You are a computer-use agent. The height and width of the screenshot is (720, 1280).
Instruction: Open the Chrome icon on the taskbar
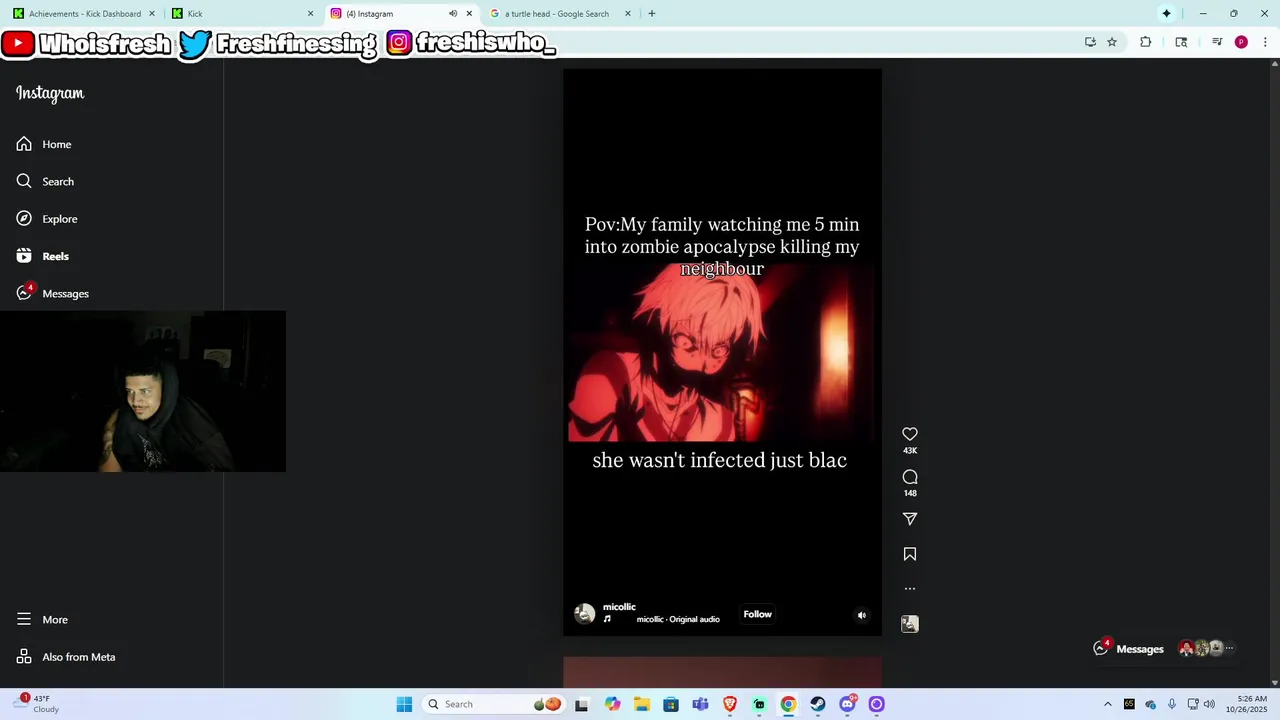(x=788, y=704)
